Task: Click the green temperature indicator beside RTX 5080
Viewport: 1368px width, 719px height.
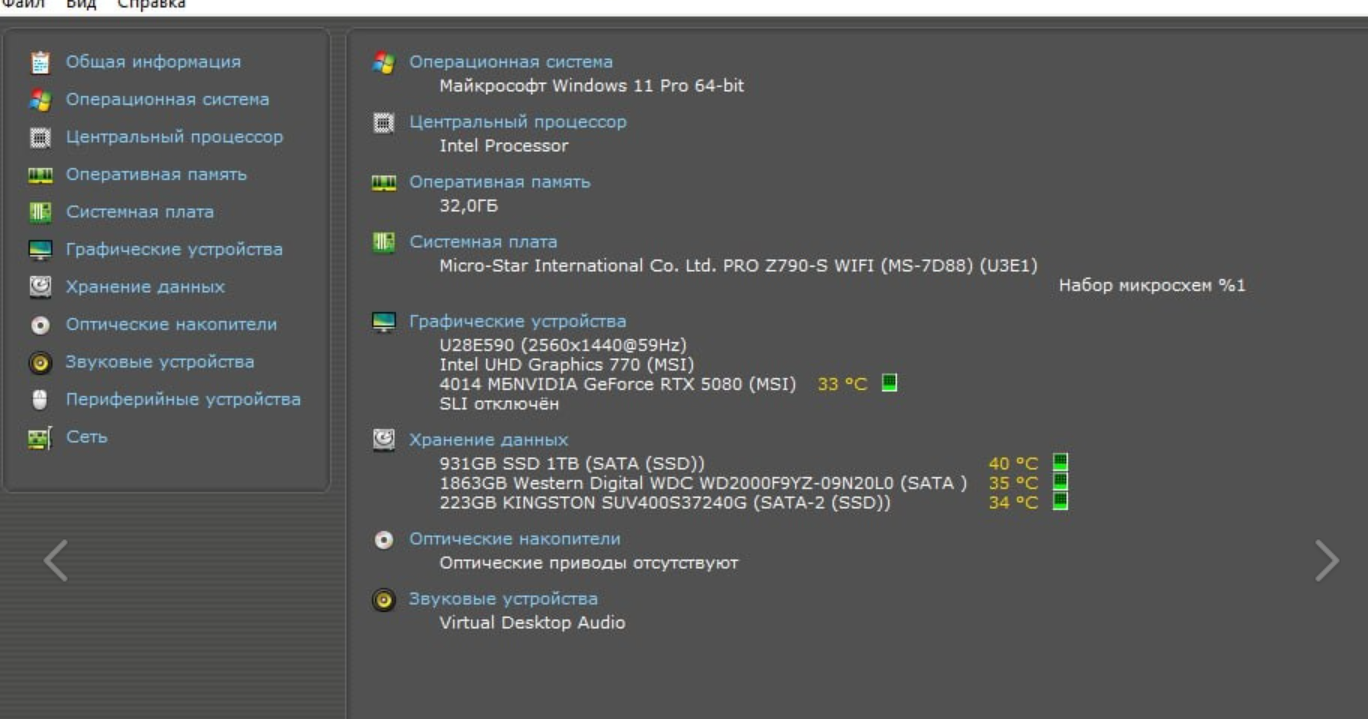Action: [889, 382]
